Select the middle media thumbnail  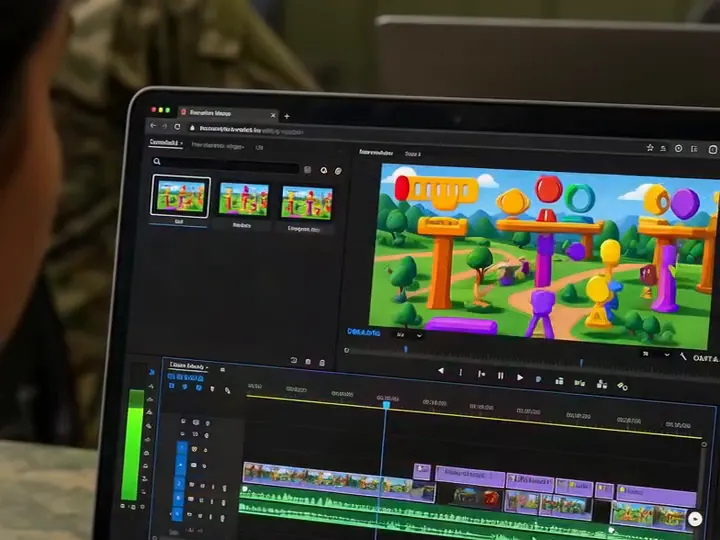(x=244, y=199)
